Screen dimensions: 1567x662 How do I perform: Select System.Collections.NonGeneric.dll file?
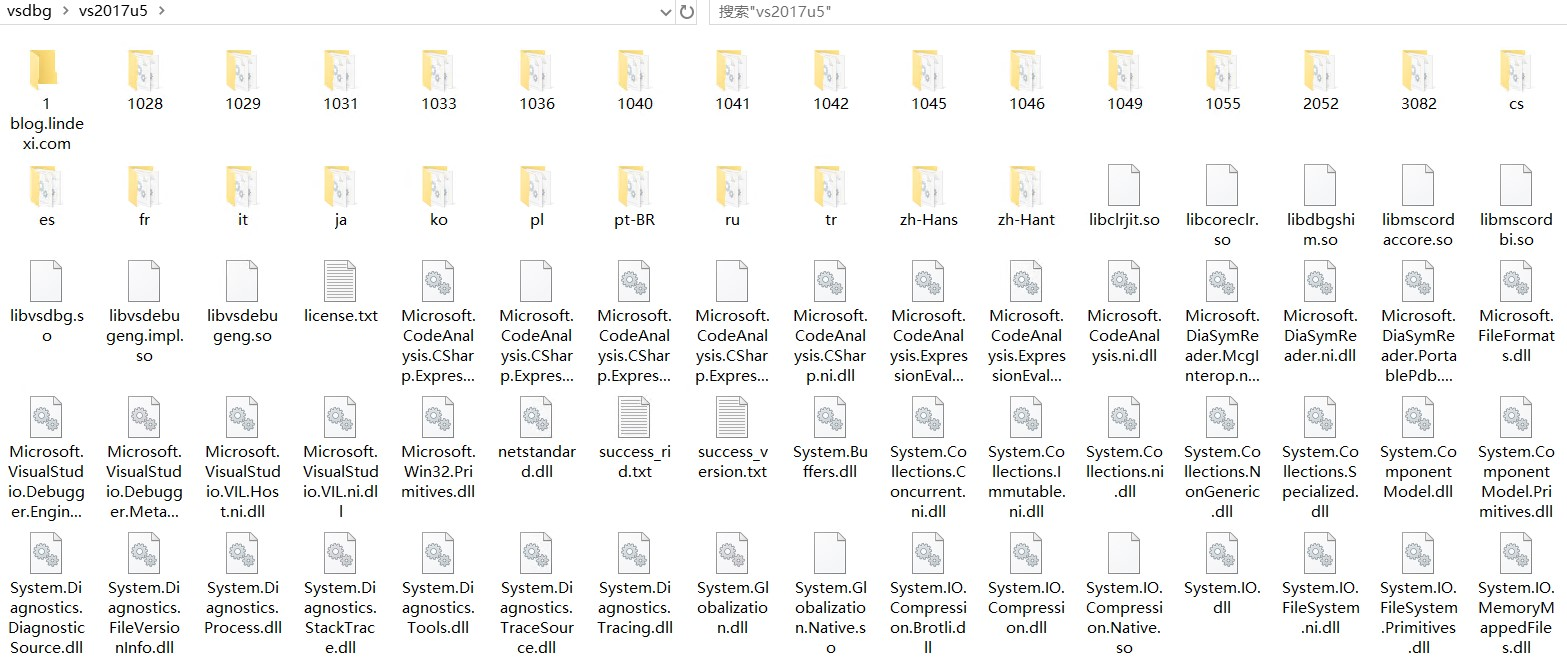pyautogui.click(x=1223, y=458)
